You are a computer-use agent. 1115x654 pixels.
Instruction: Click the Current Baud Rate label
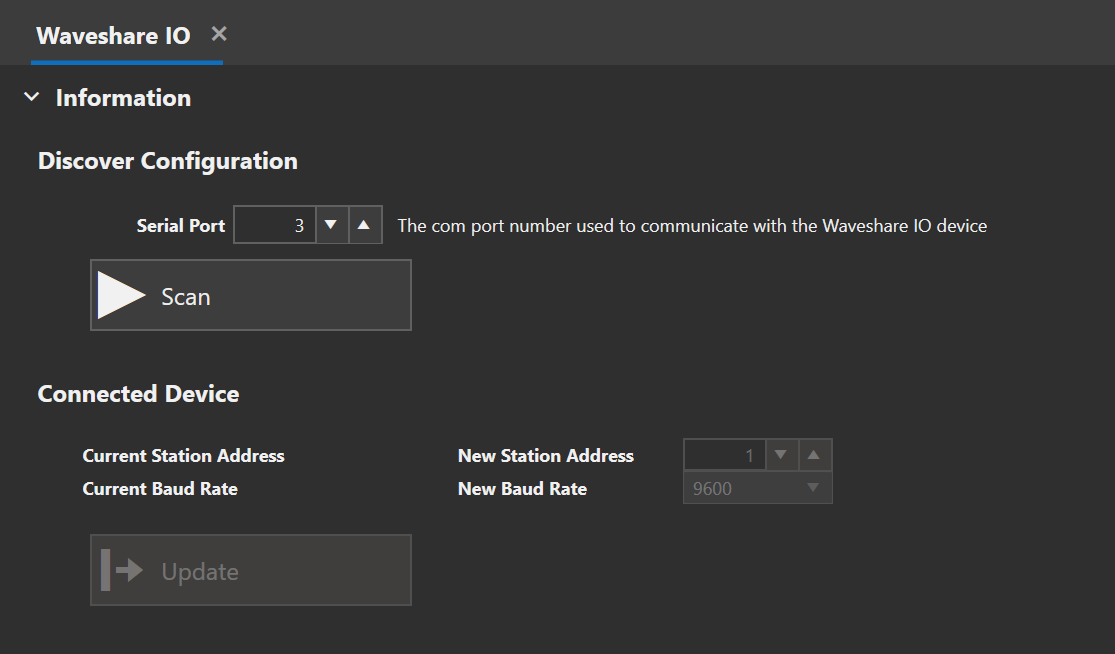[160, 489]
